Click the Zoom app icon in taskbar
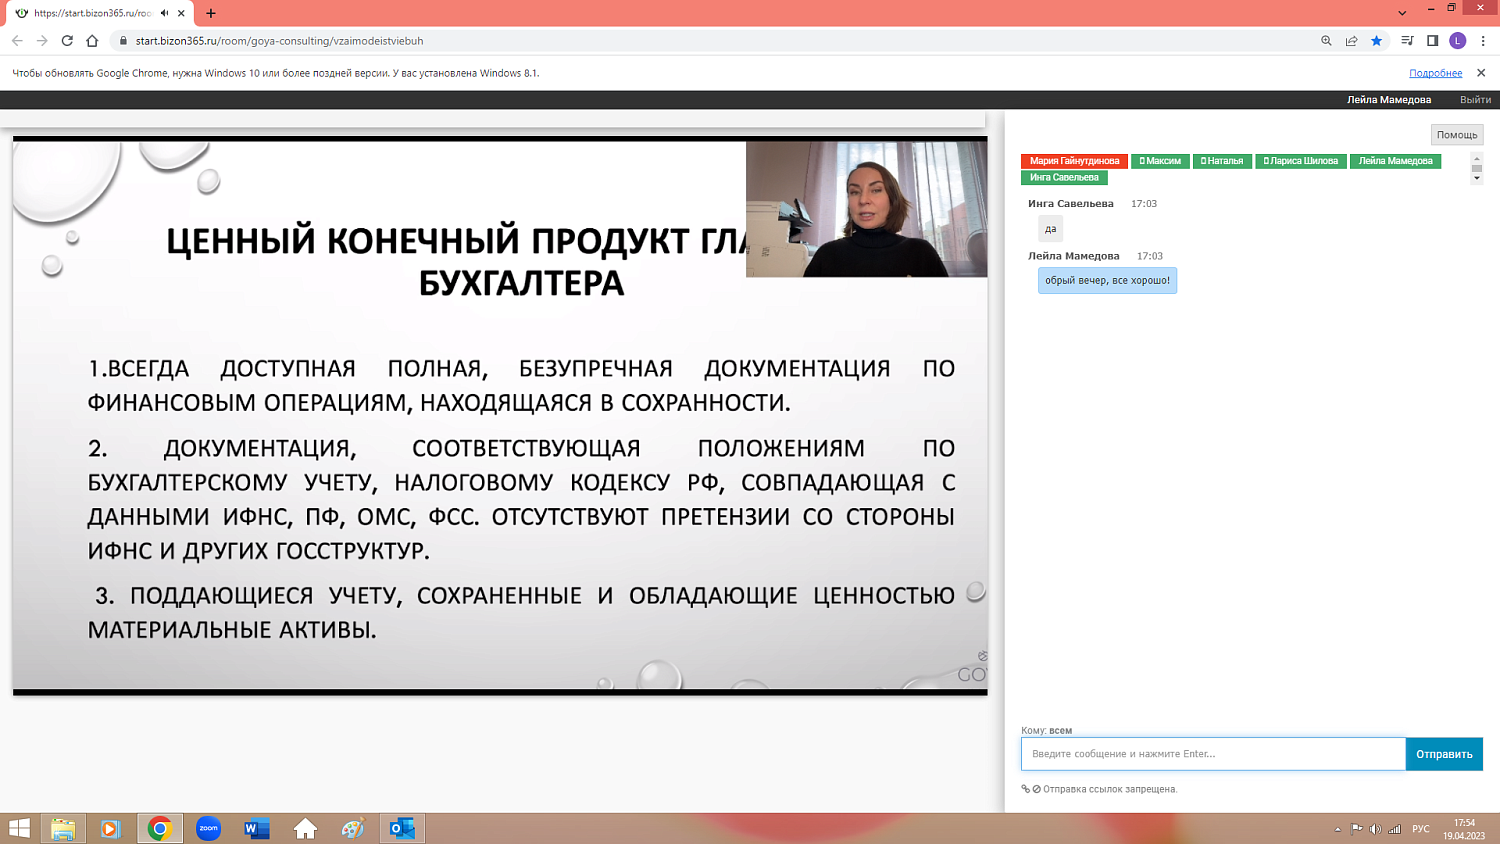1500x844 pixels. click(x=207, y=828)
